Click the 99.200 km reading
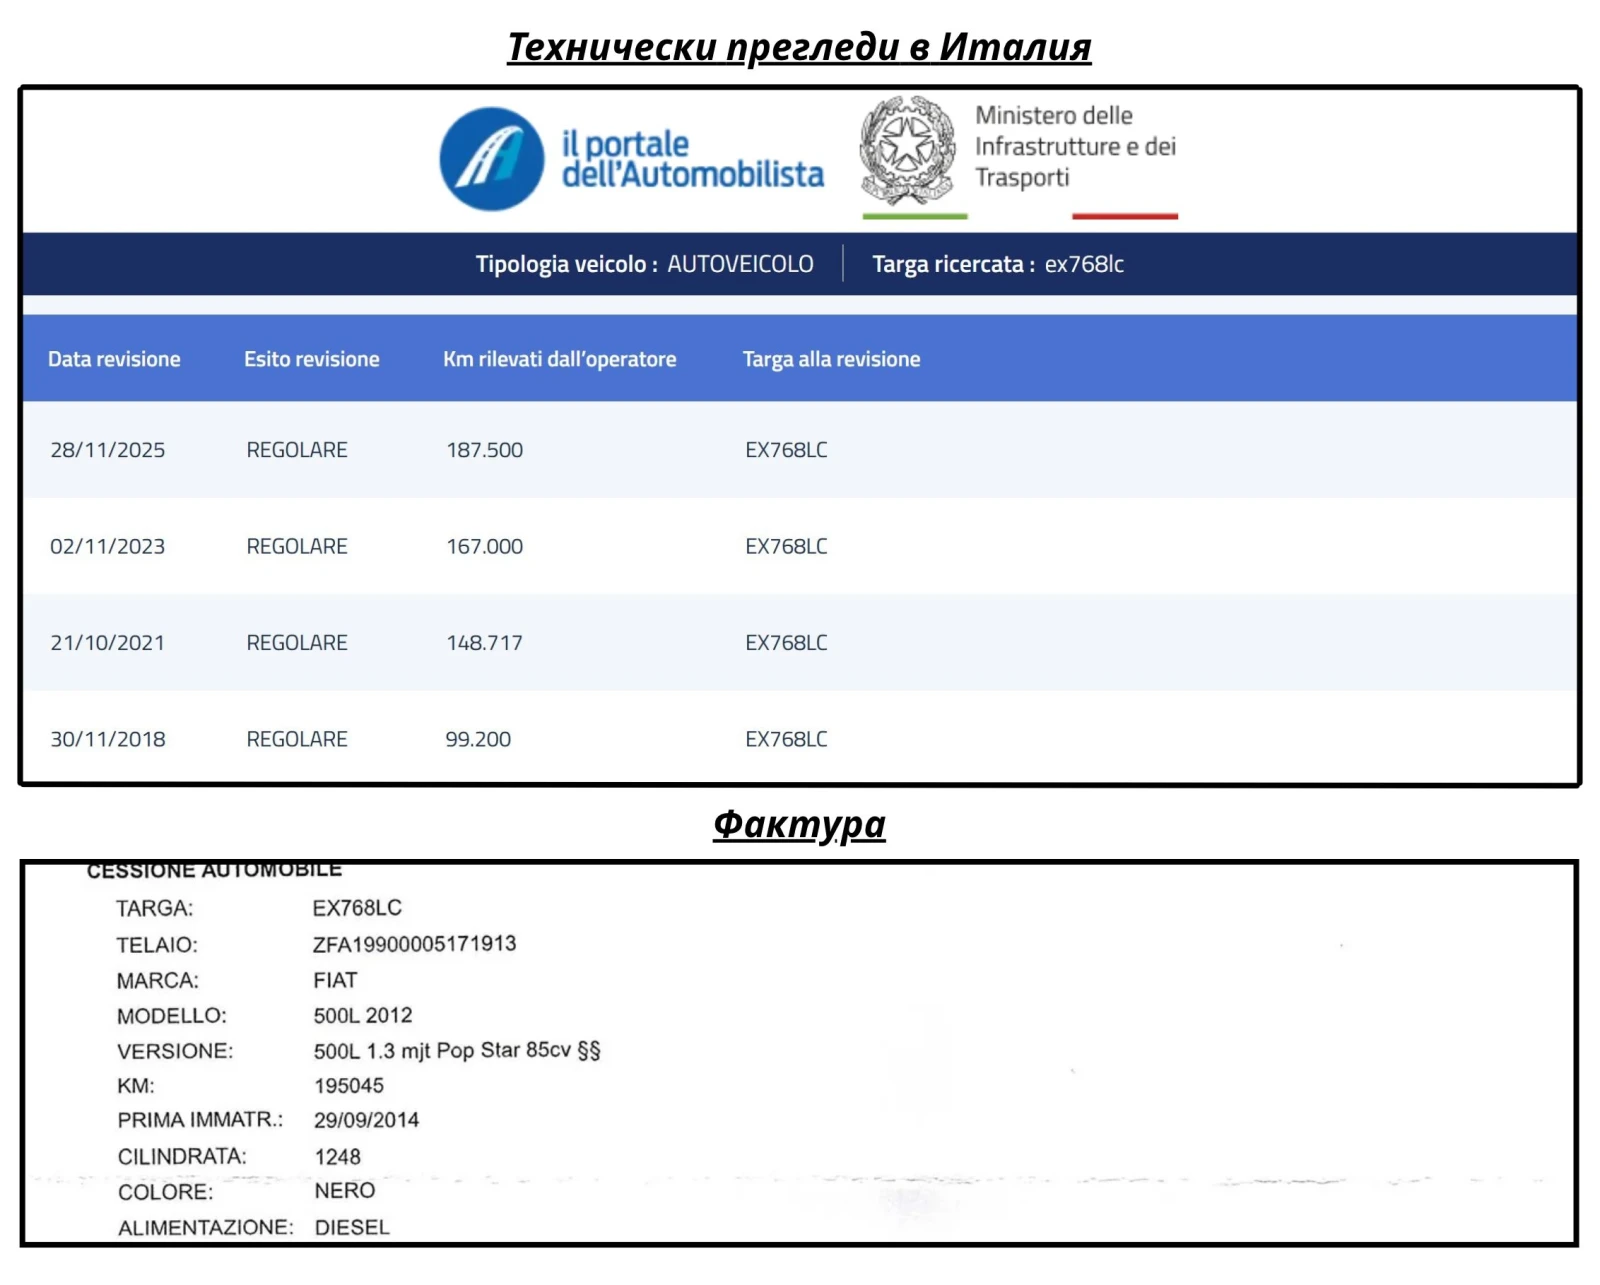The image size is (1600, 1285). tap(478, 739)
